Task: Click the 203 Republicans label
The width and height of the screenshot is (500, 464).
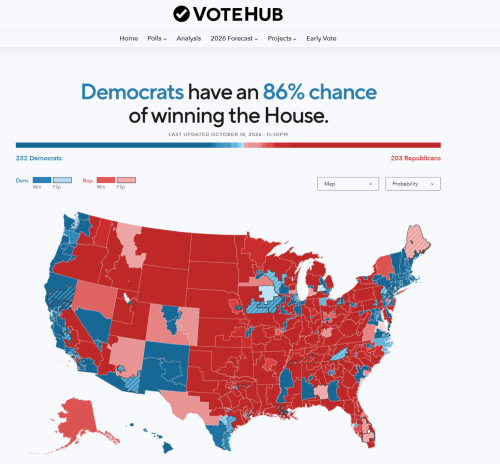Action: [x=416, y=158]
